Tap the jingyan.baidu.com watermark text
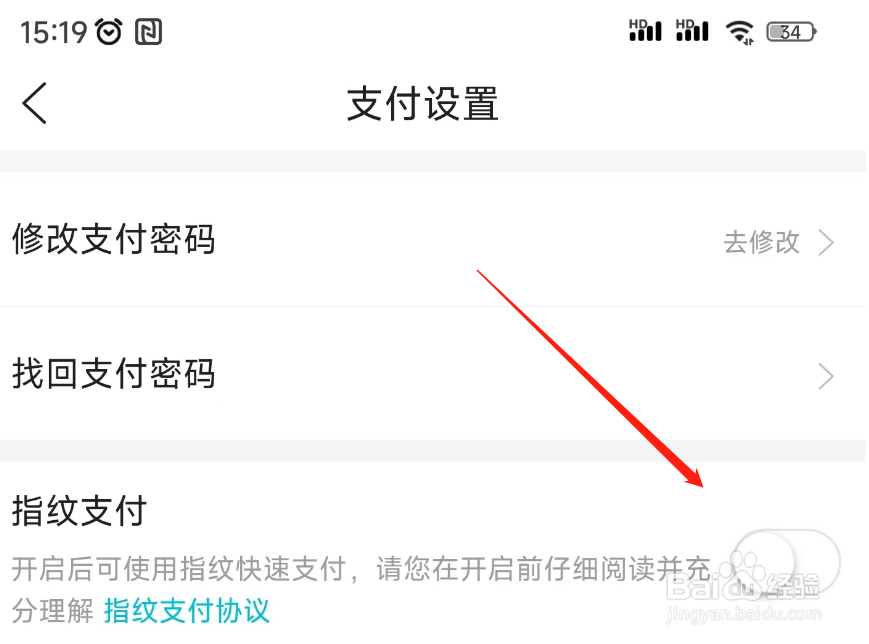The image size is (869, 644). 744,614
